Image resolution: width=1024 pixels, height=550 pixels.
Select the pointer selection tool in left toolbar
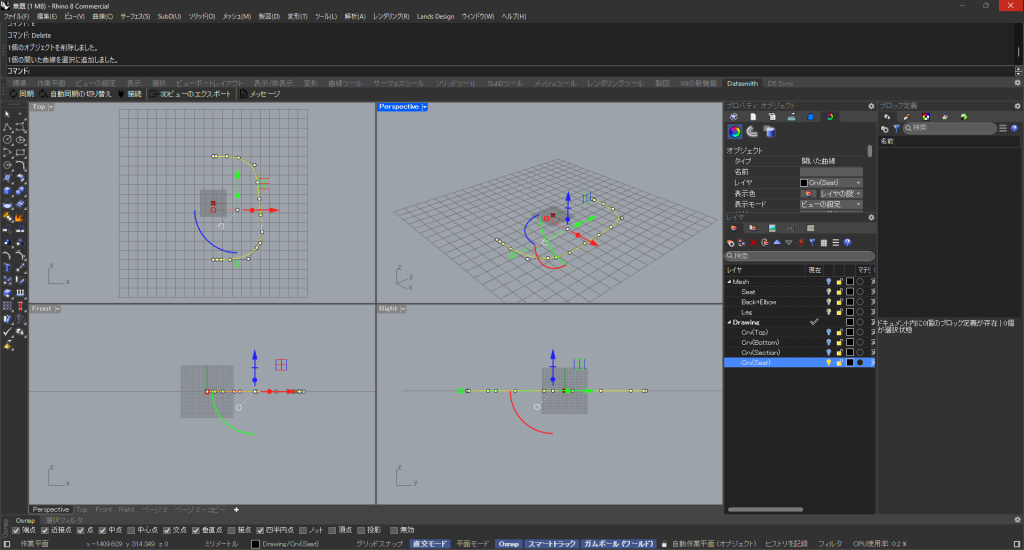point(8,115)
